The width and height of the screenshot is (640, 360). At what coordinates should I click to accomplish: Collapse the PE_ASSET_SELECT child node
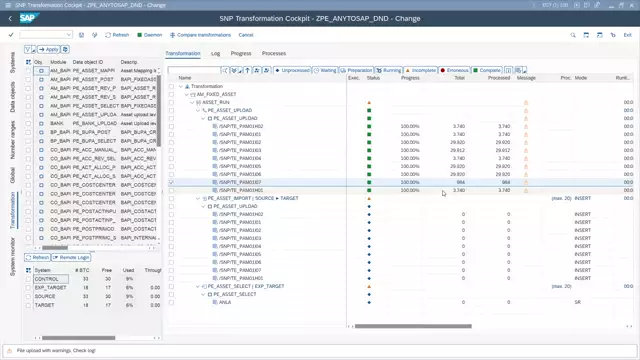(x=203, y=294)
